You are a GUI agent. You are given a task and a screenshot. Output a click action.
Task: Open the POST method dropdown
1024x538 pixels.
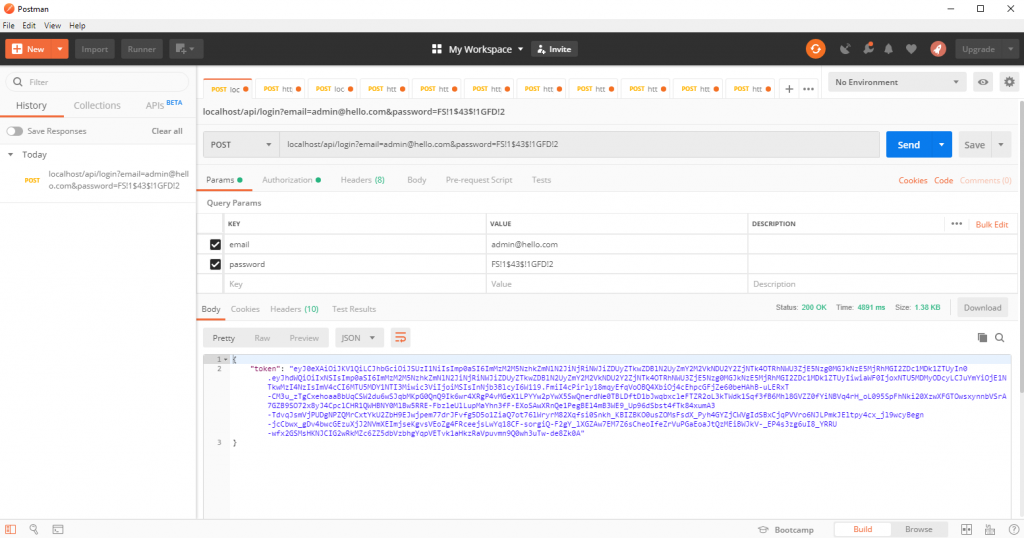(x=241, y=145)
